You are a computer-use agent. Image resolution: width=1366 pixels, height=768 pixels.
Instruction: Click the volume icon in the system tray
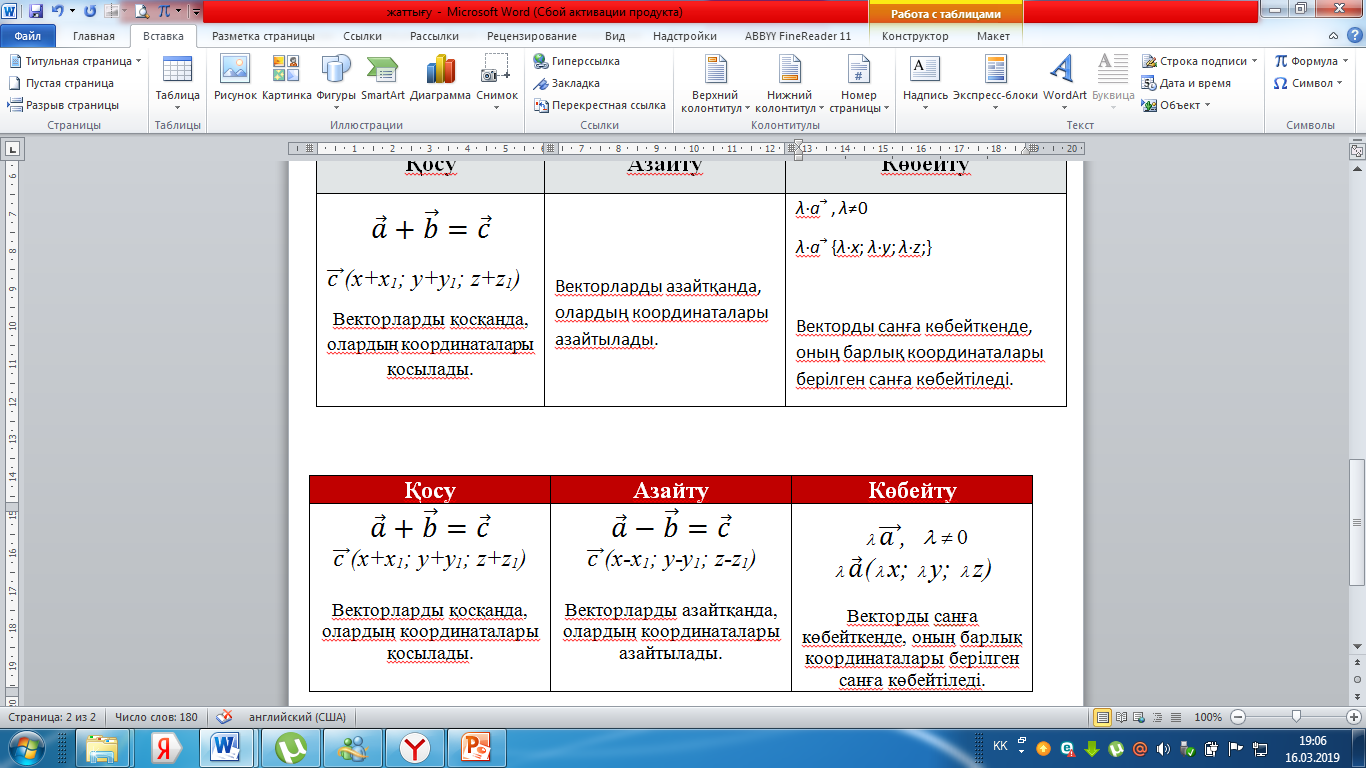click(x=1163, y=748)
